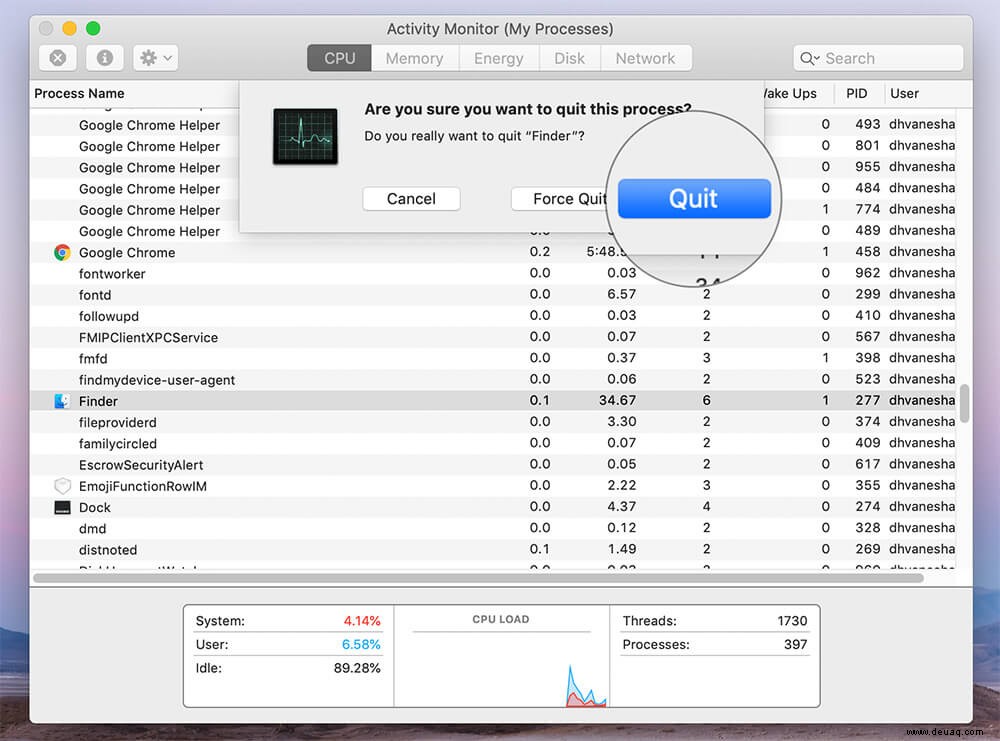Switch to the CPU tab
Viewport: 1000px width, 741px height.
click(339, 58)
